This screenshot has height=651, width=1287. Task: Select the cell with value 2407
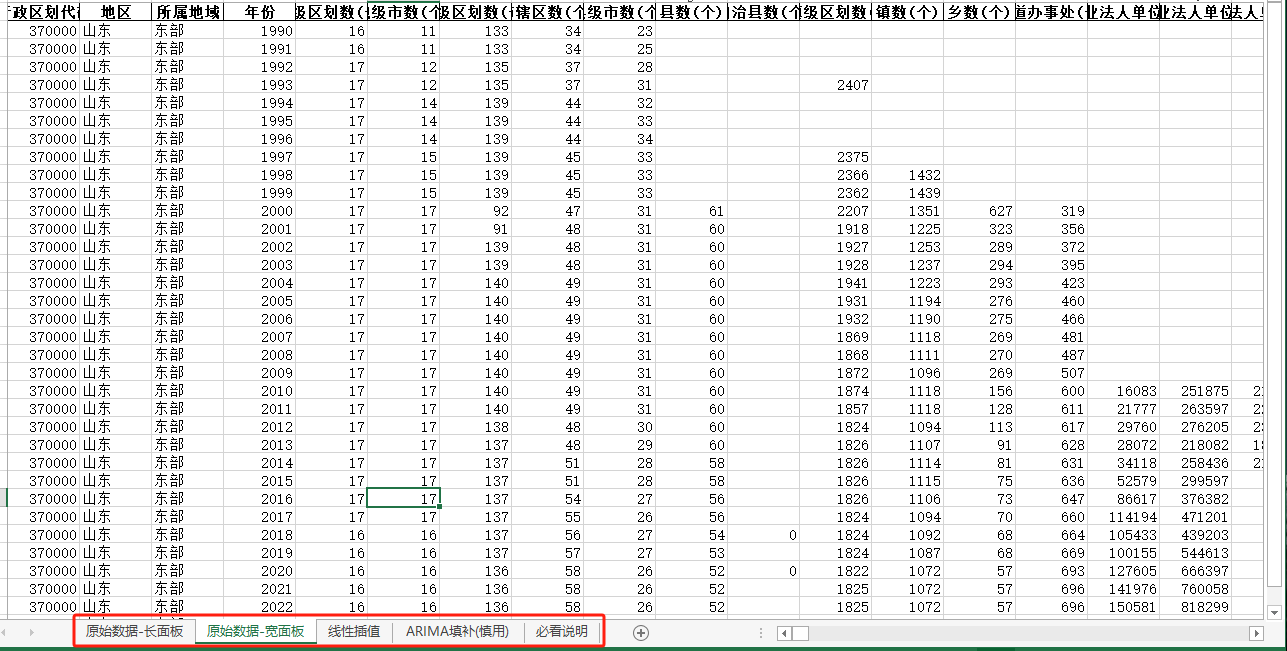point(835,85)
